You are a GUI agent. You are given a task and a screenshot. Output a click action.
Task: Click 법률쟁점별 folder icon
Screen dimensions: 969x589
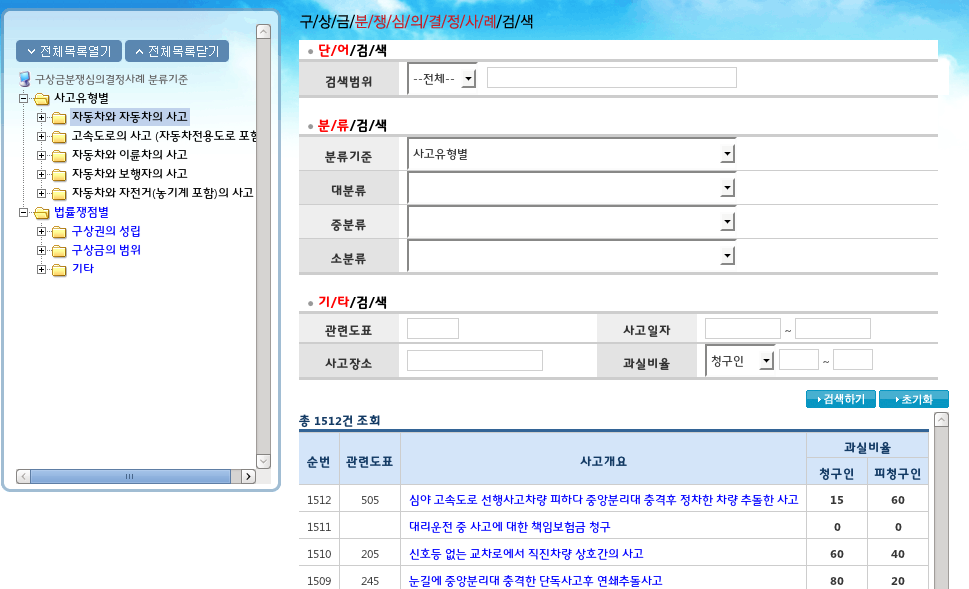coord(41,213)
